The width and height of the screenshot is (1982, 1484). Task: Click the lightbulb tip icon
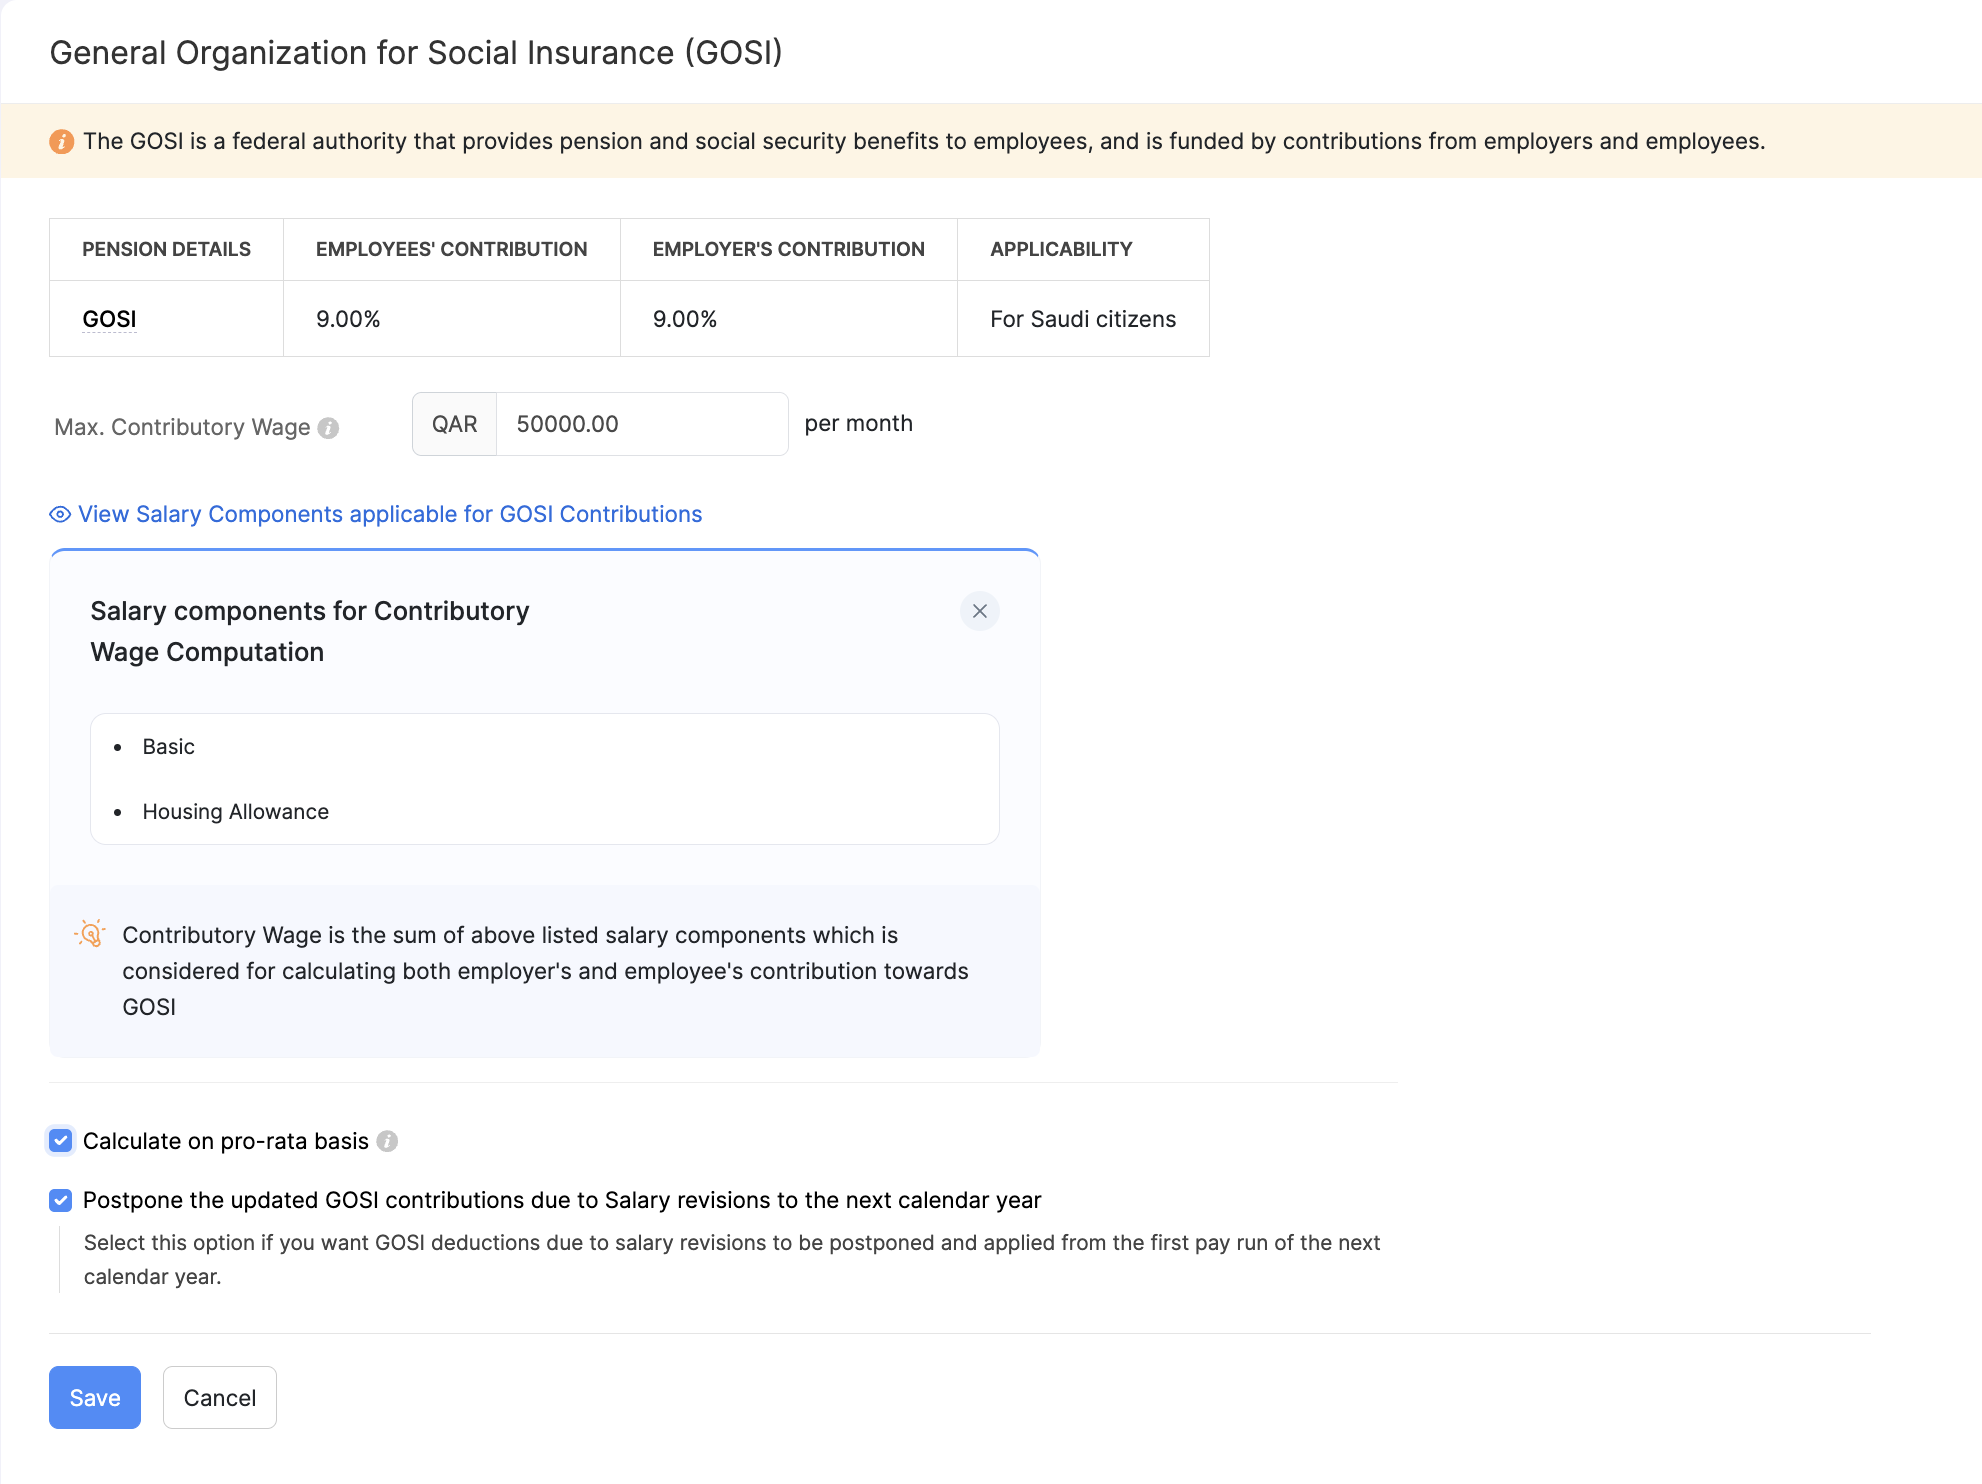point(90,934)
